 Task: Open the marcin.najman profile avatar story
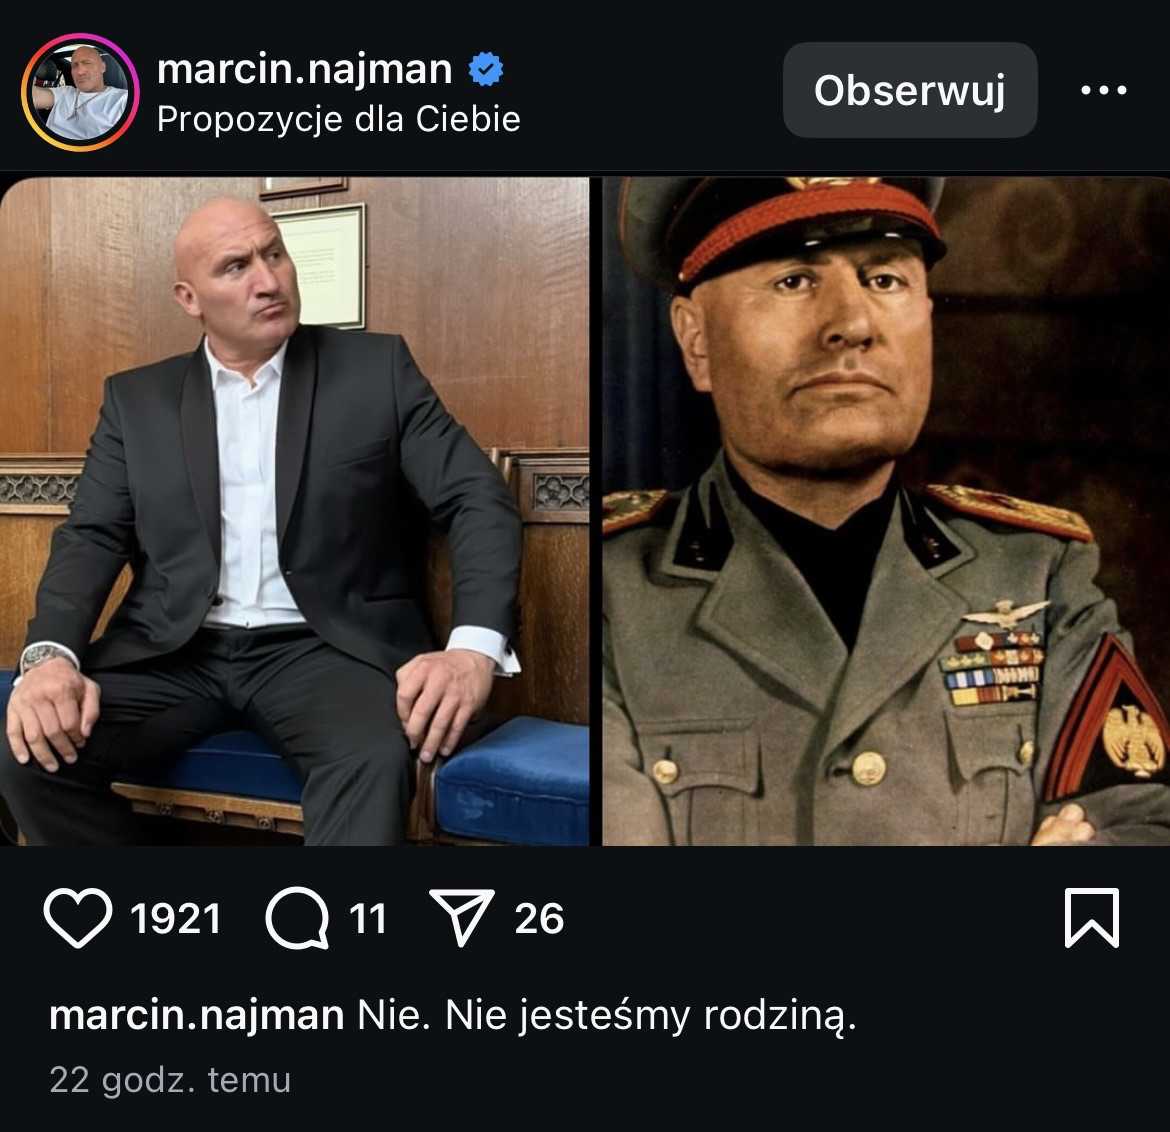pyautogui.click(x=79, y=92)
